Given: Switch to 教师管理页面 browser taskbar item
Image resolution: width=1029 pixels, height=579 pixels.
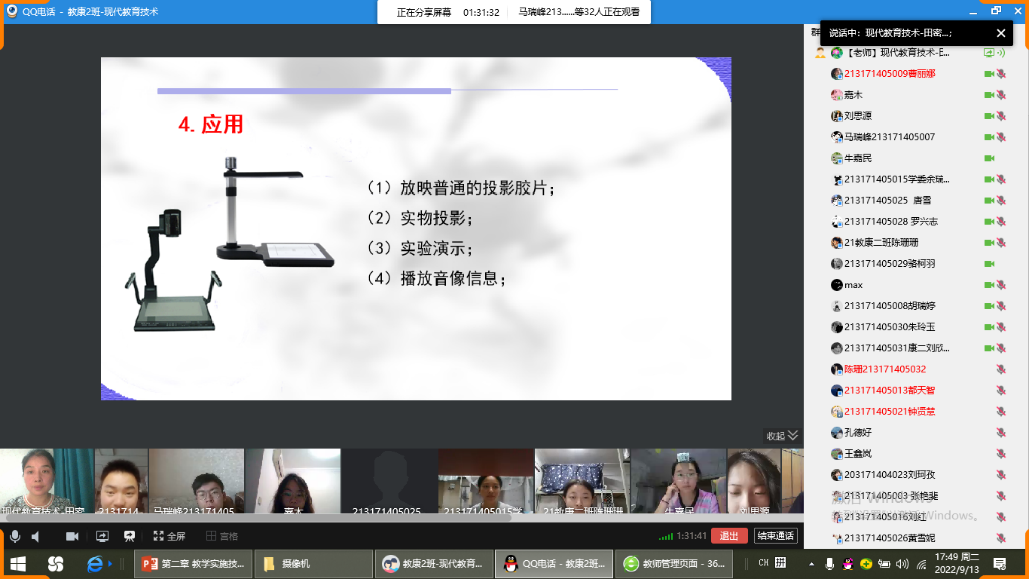Looking at the screenshot, I should tap(674, 564).
